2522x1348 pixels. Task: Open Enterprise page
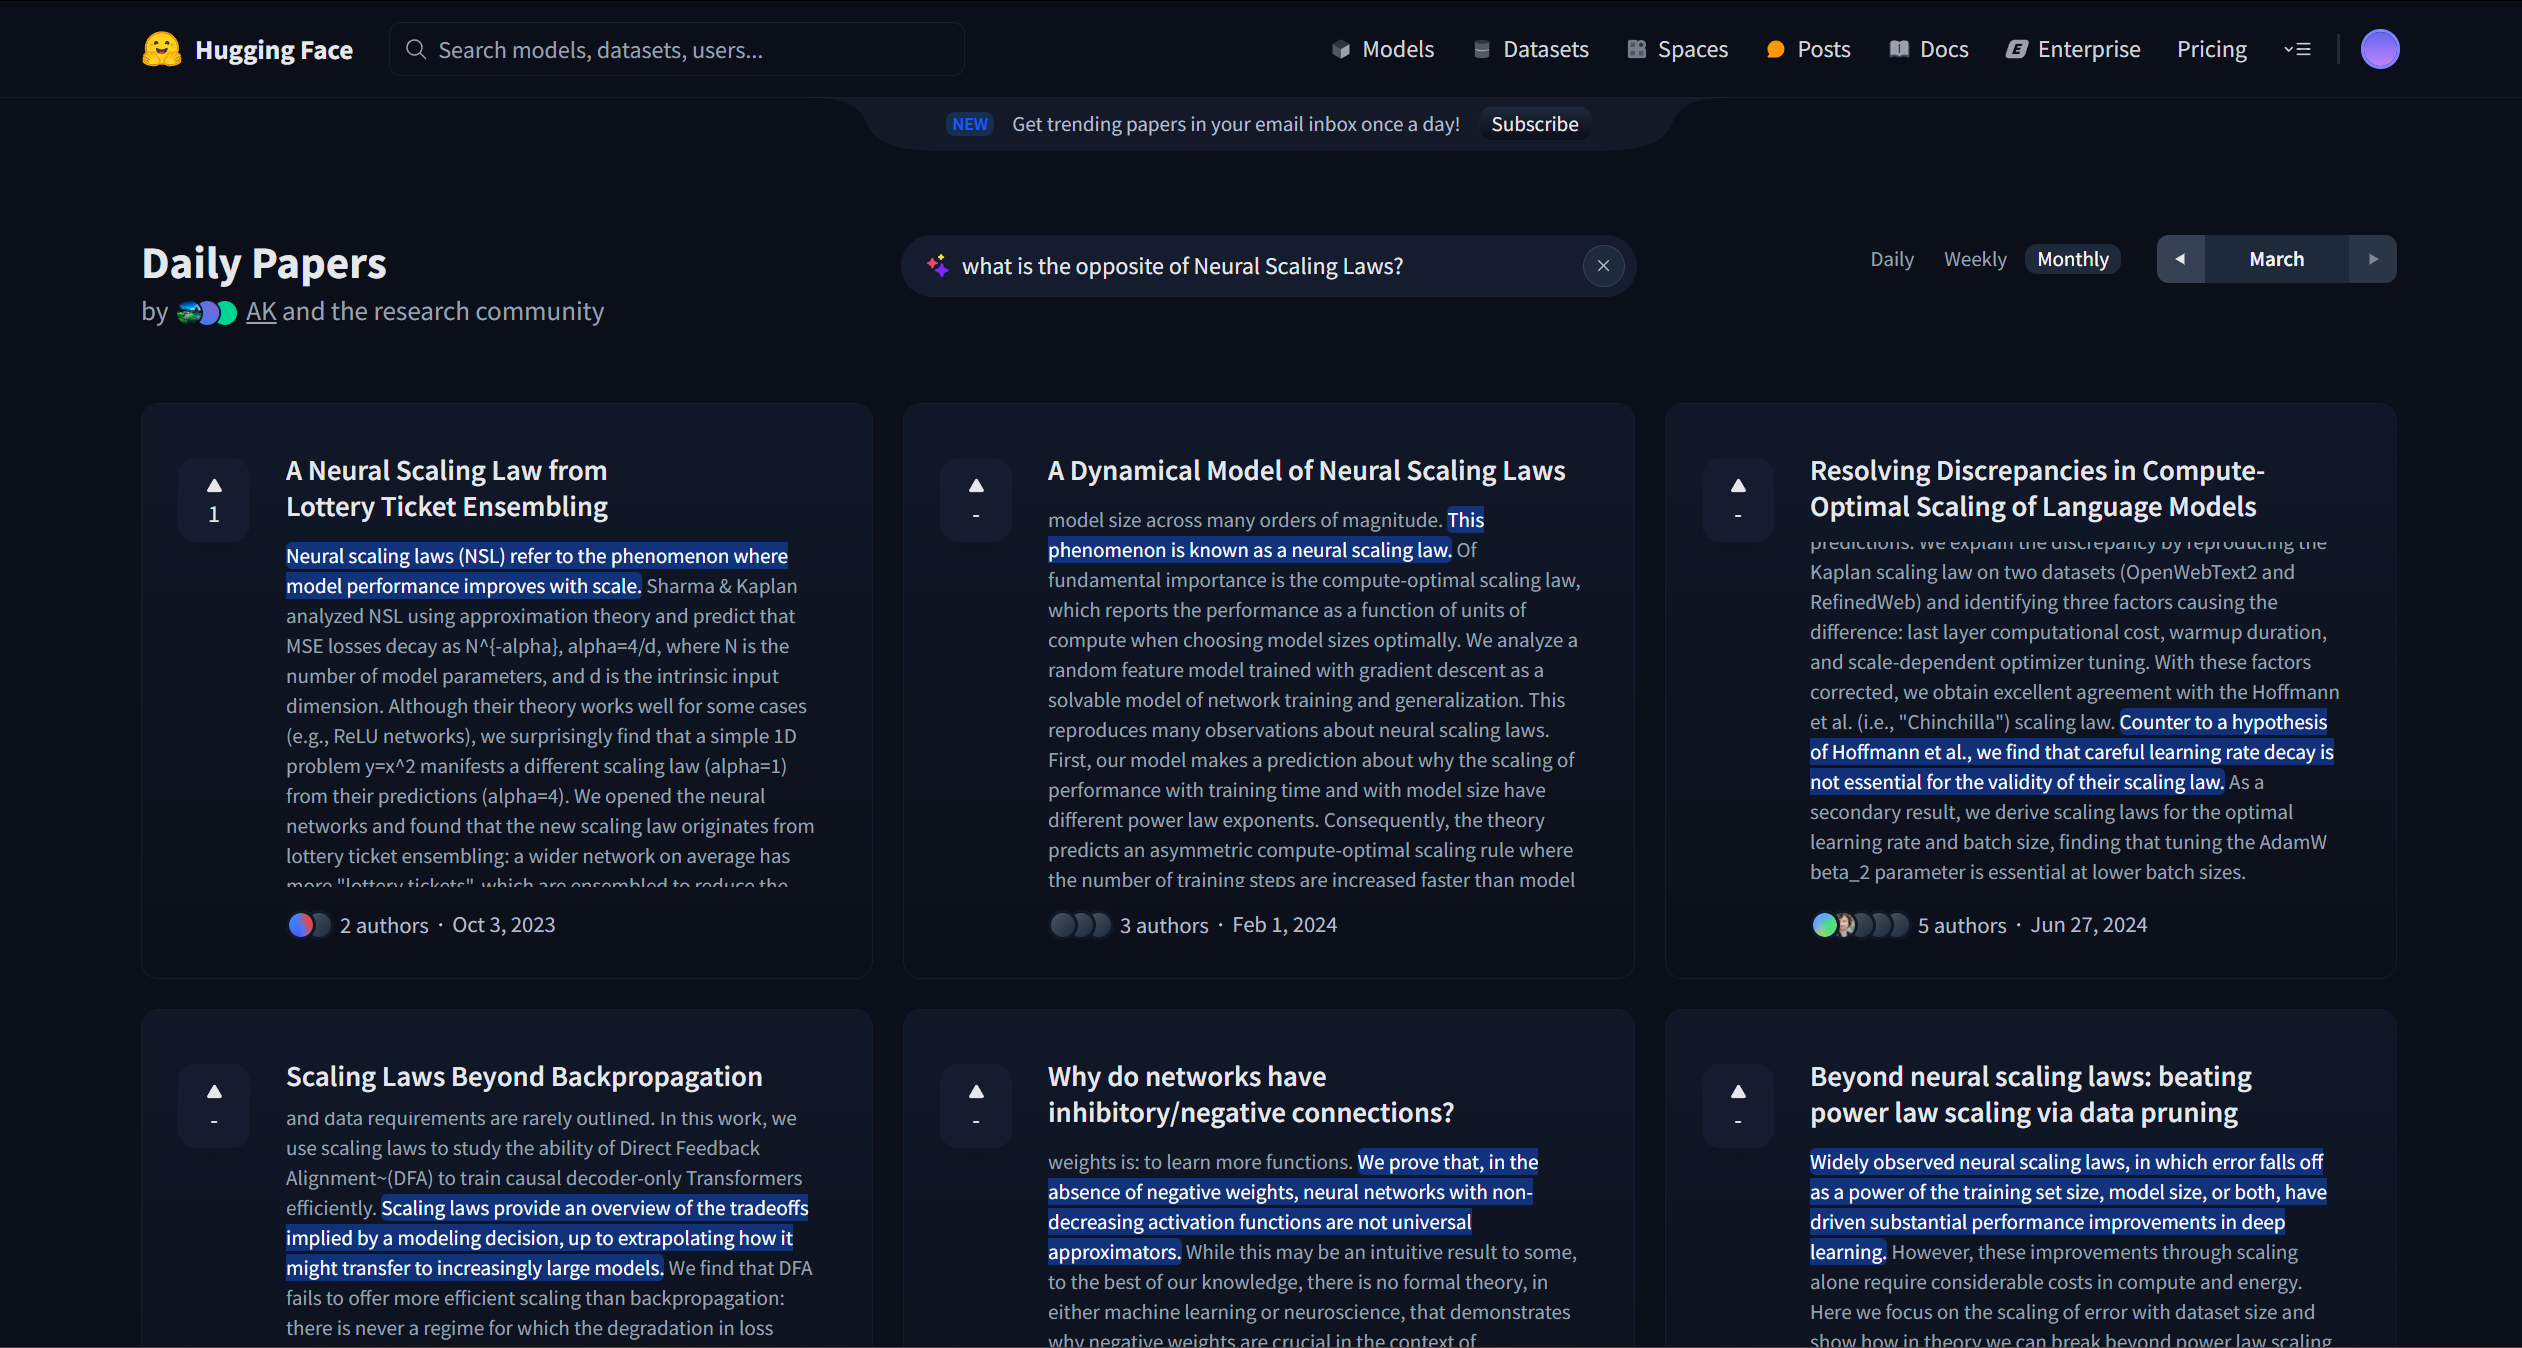pos(2073,49)
